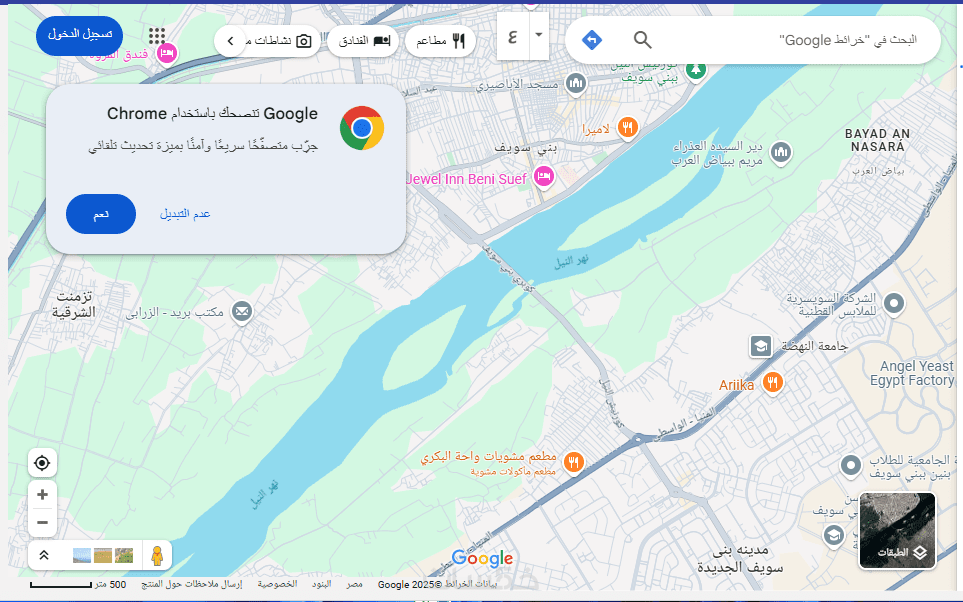Open the language input dropdown arrow

click(539, 35)
